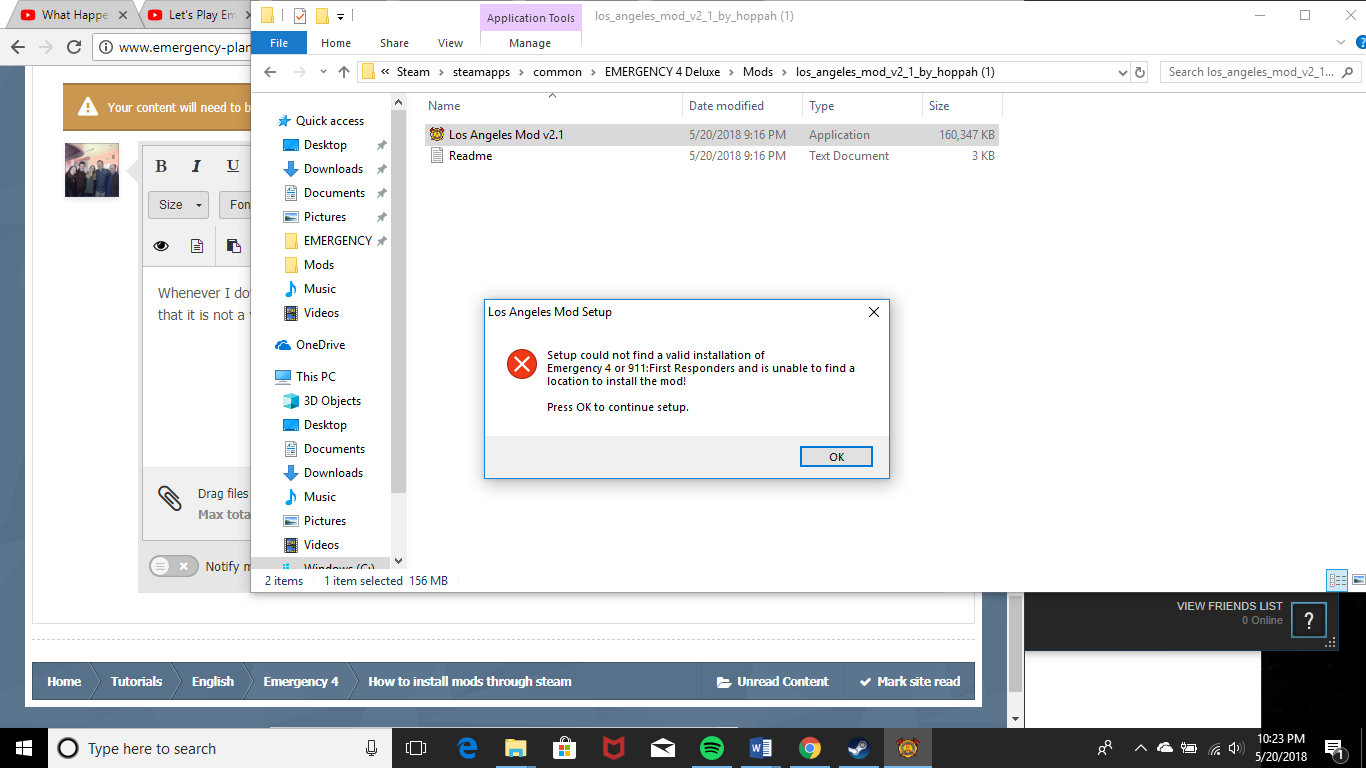This screenshot has width=1366, height=768.
Task: Open Steam from the taskbar
Action: coord(859,748)
